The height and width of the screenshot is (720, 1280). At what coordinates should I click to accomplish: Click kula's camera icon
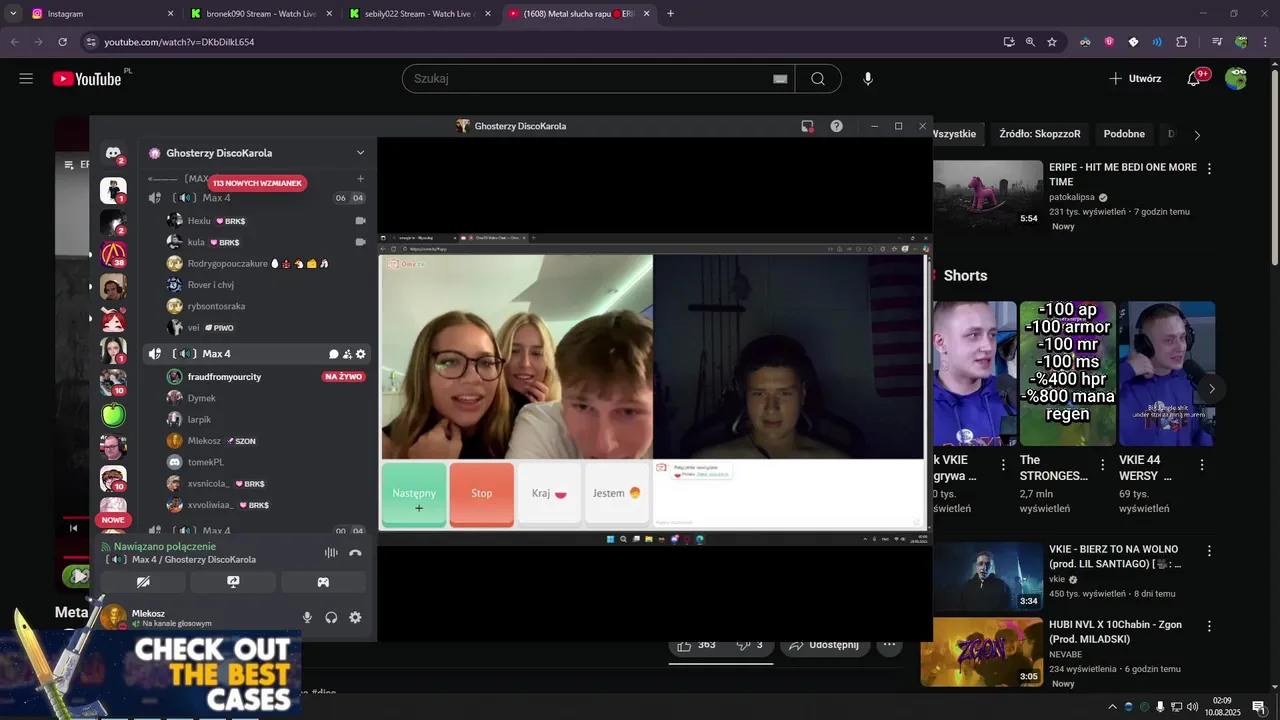[360, 242]
